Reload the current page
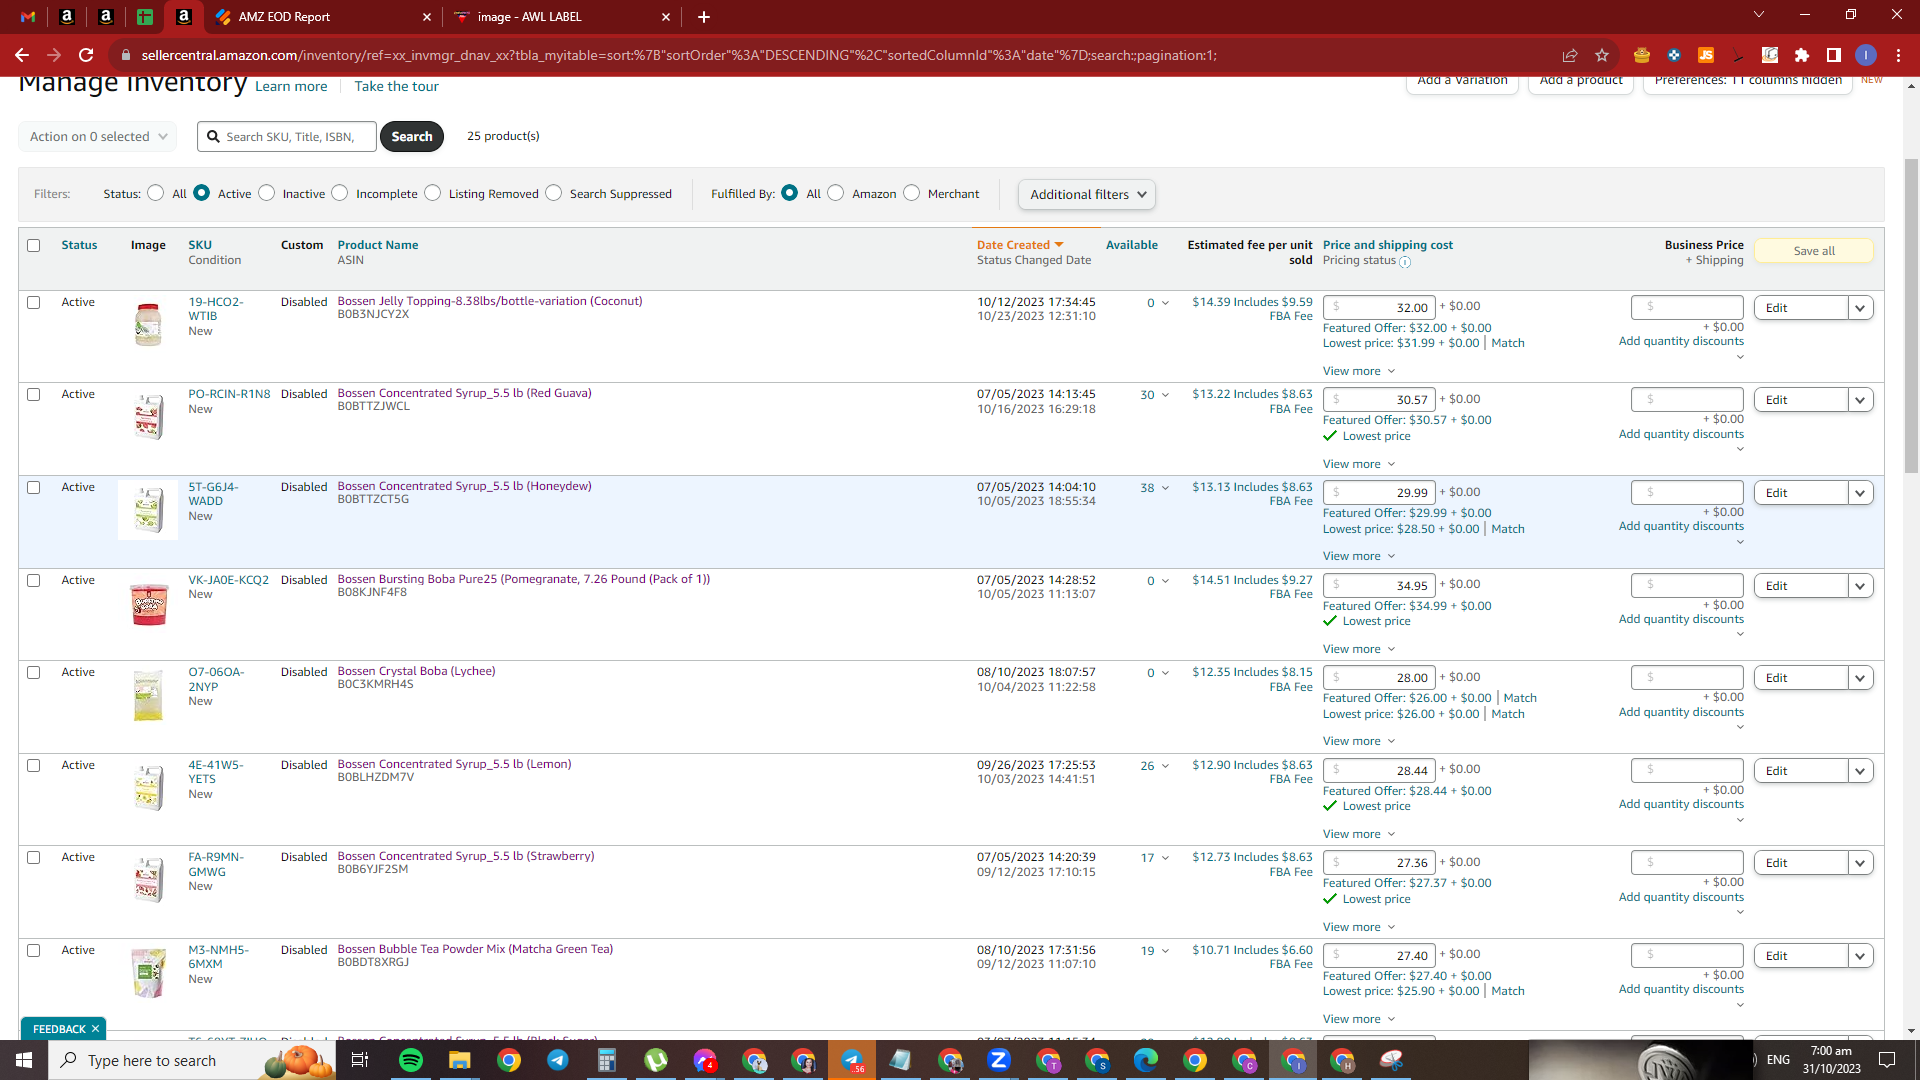The image size is (1920, 1080). (x=86, y=55)
